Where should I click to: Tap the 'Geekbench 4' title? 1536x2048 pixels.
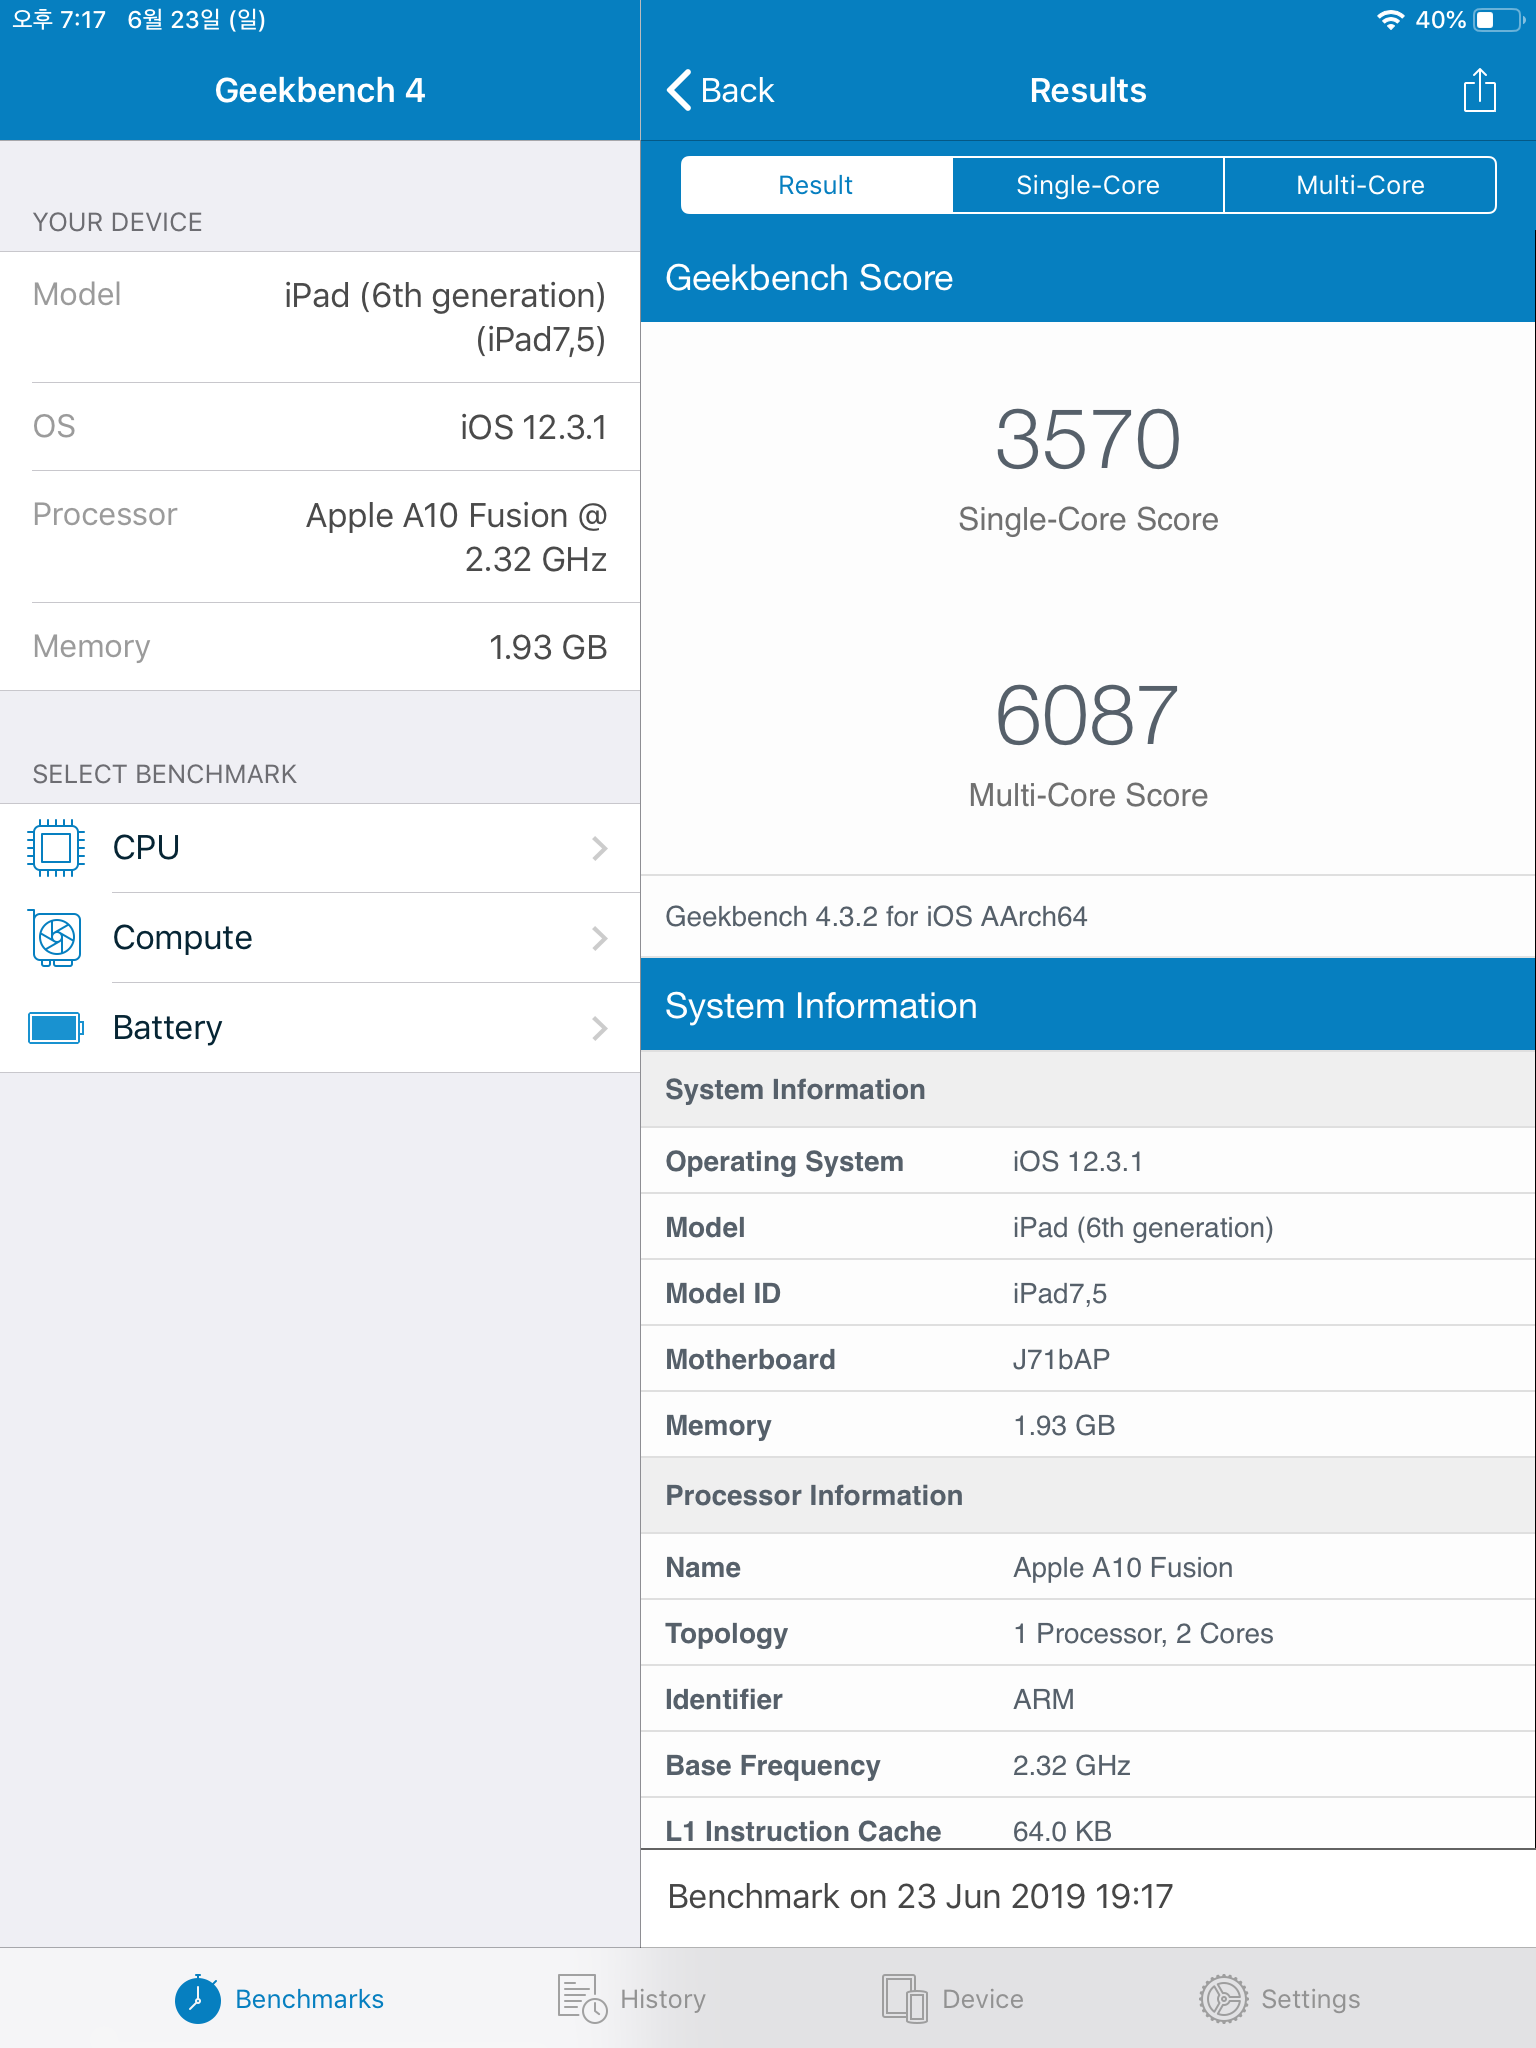(x=320, y=90)
